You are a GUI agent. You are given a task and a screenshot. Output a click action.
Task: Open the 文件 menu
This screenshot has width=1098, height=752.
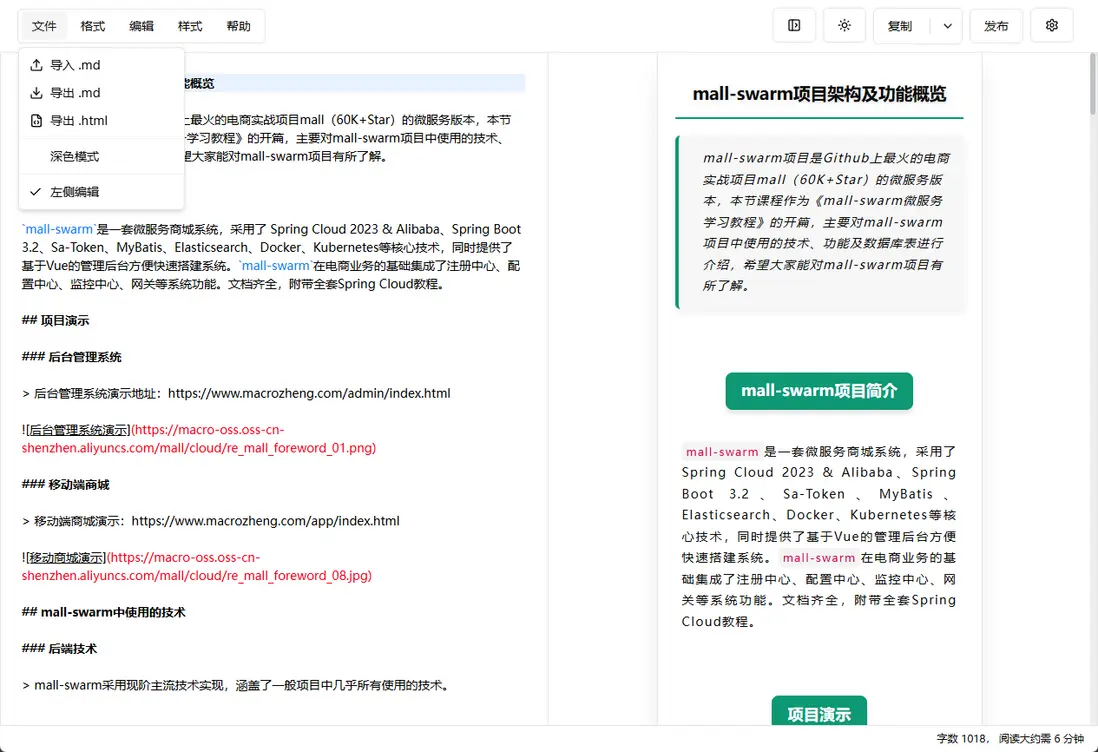point(44,26)
